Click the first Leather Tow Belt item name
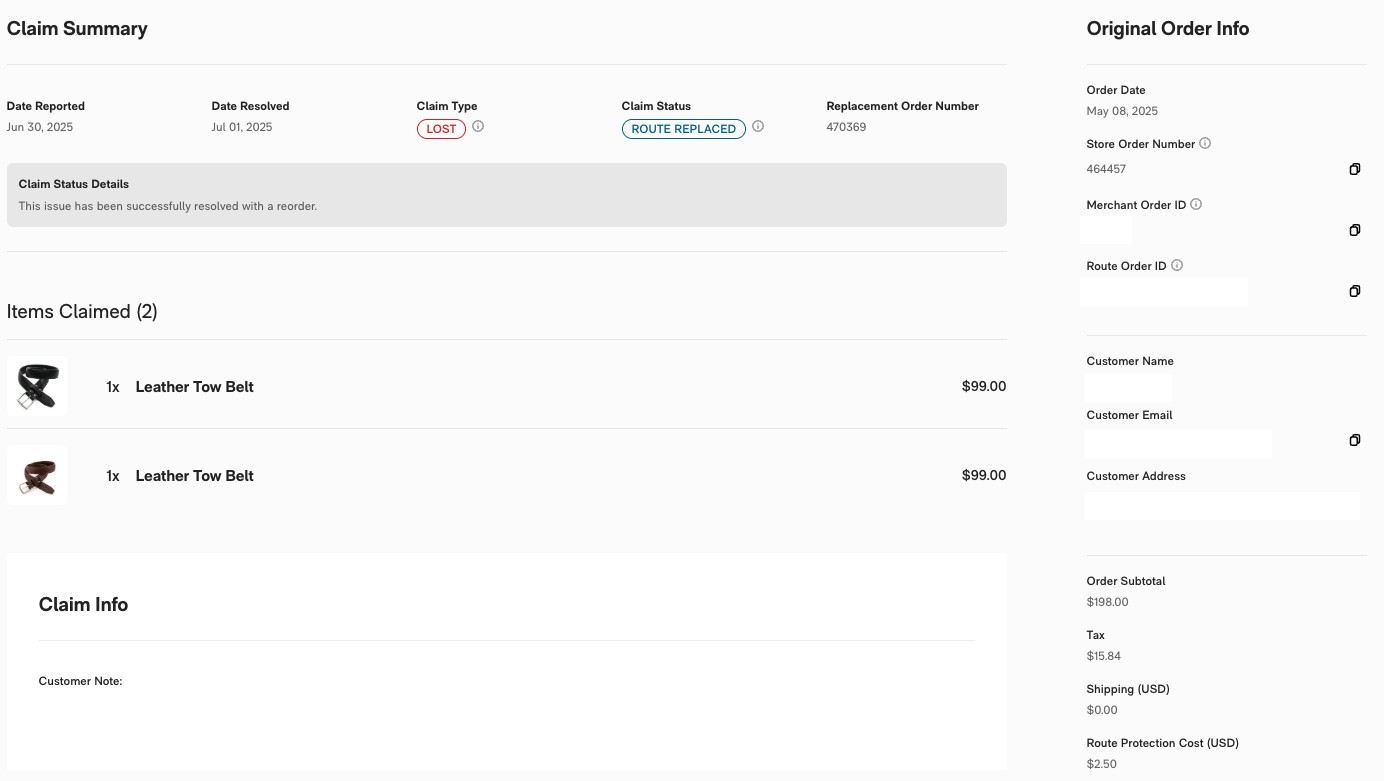This screenshot has width=1384, height=781. coord(195,387)
